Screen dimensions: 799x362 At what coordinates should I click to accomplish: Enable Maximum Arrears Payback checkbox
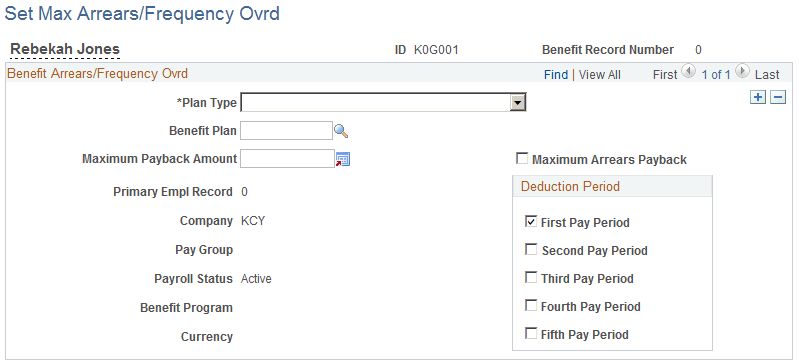pos(522,159)
